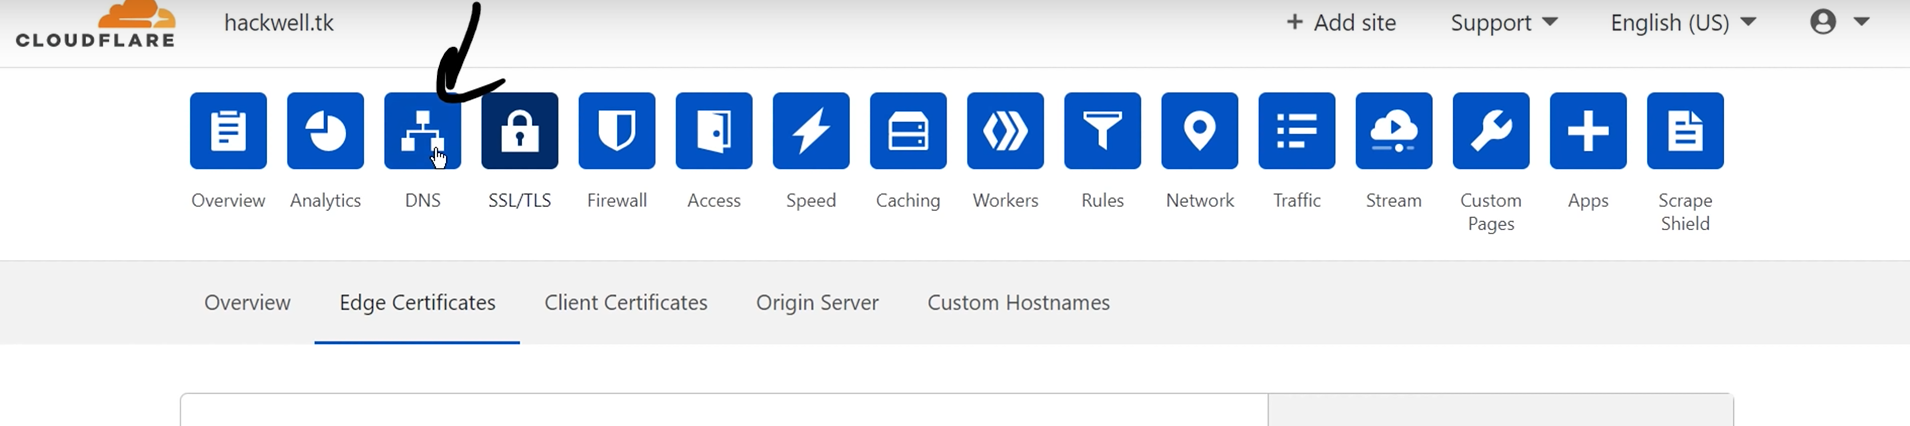Screen dimensions: 1910x426
Task: Click the Add site link
Action: tap(1340, 23)
